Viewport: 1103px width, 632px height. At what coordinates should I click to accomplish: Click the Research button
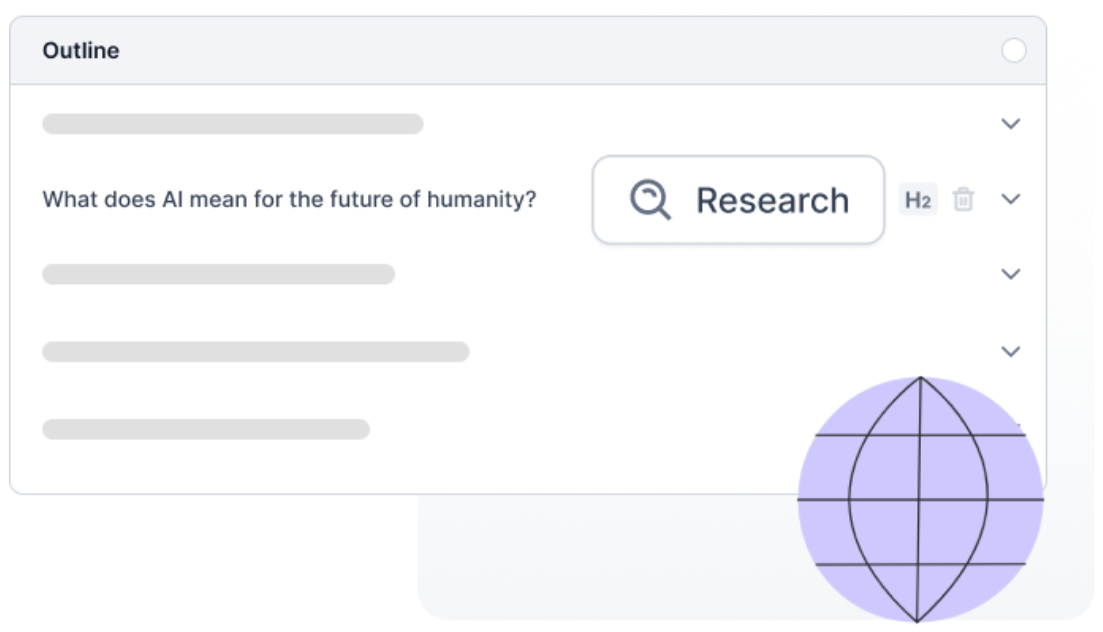[738, 200]
